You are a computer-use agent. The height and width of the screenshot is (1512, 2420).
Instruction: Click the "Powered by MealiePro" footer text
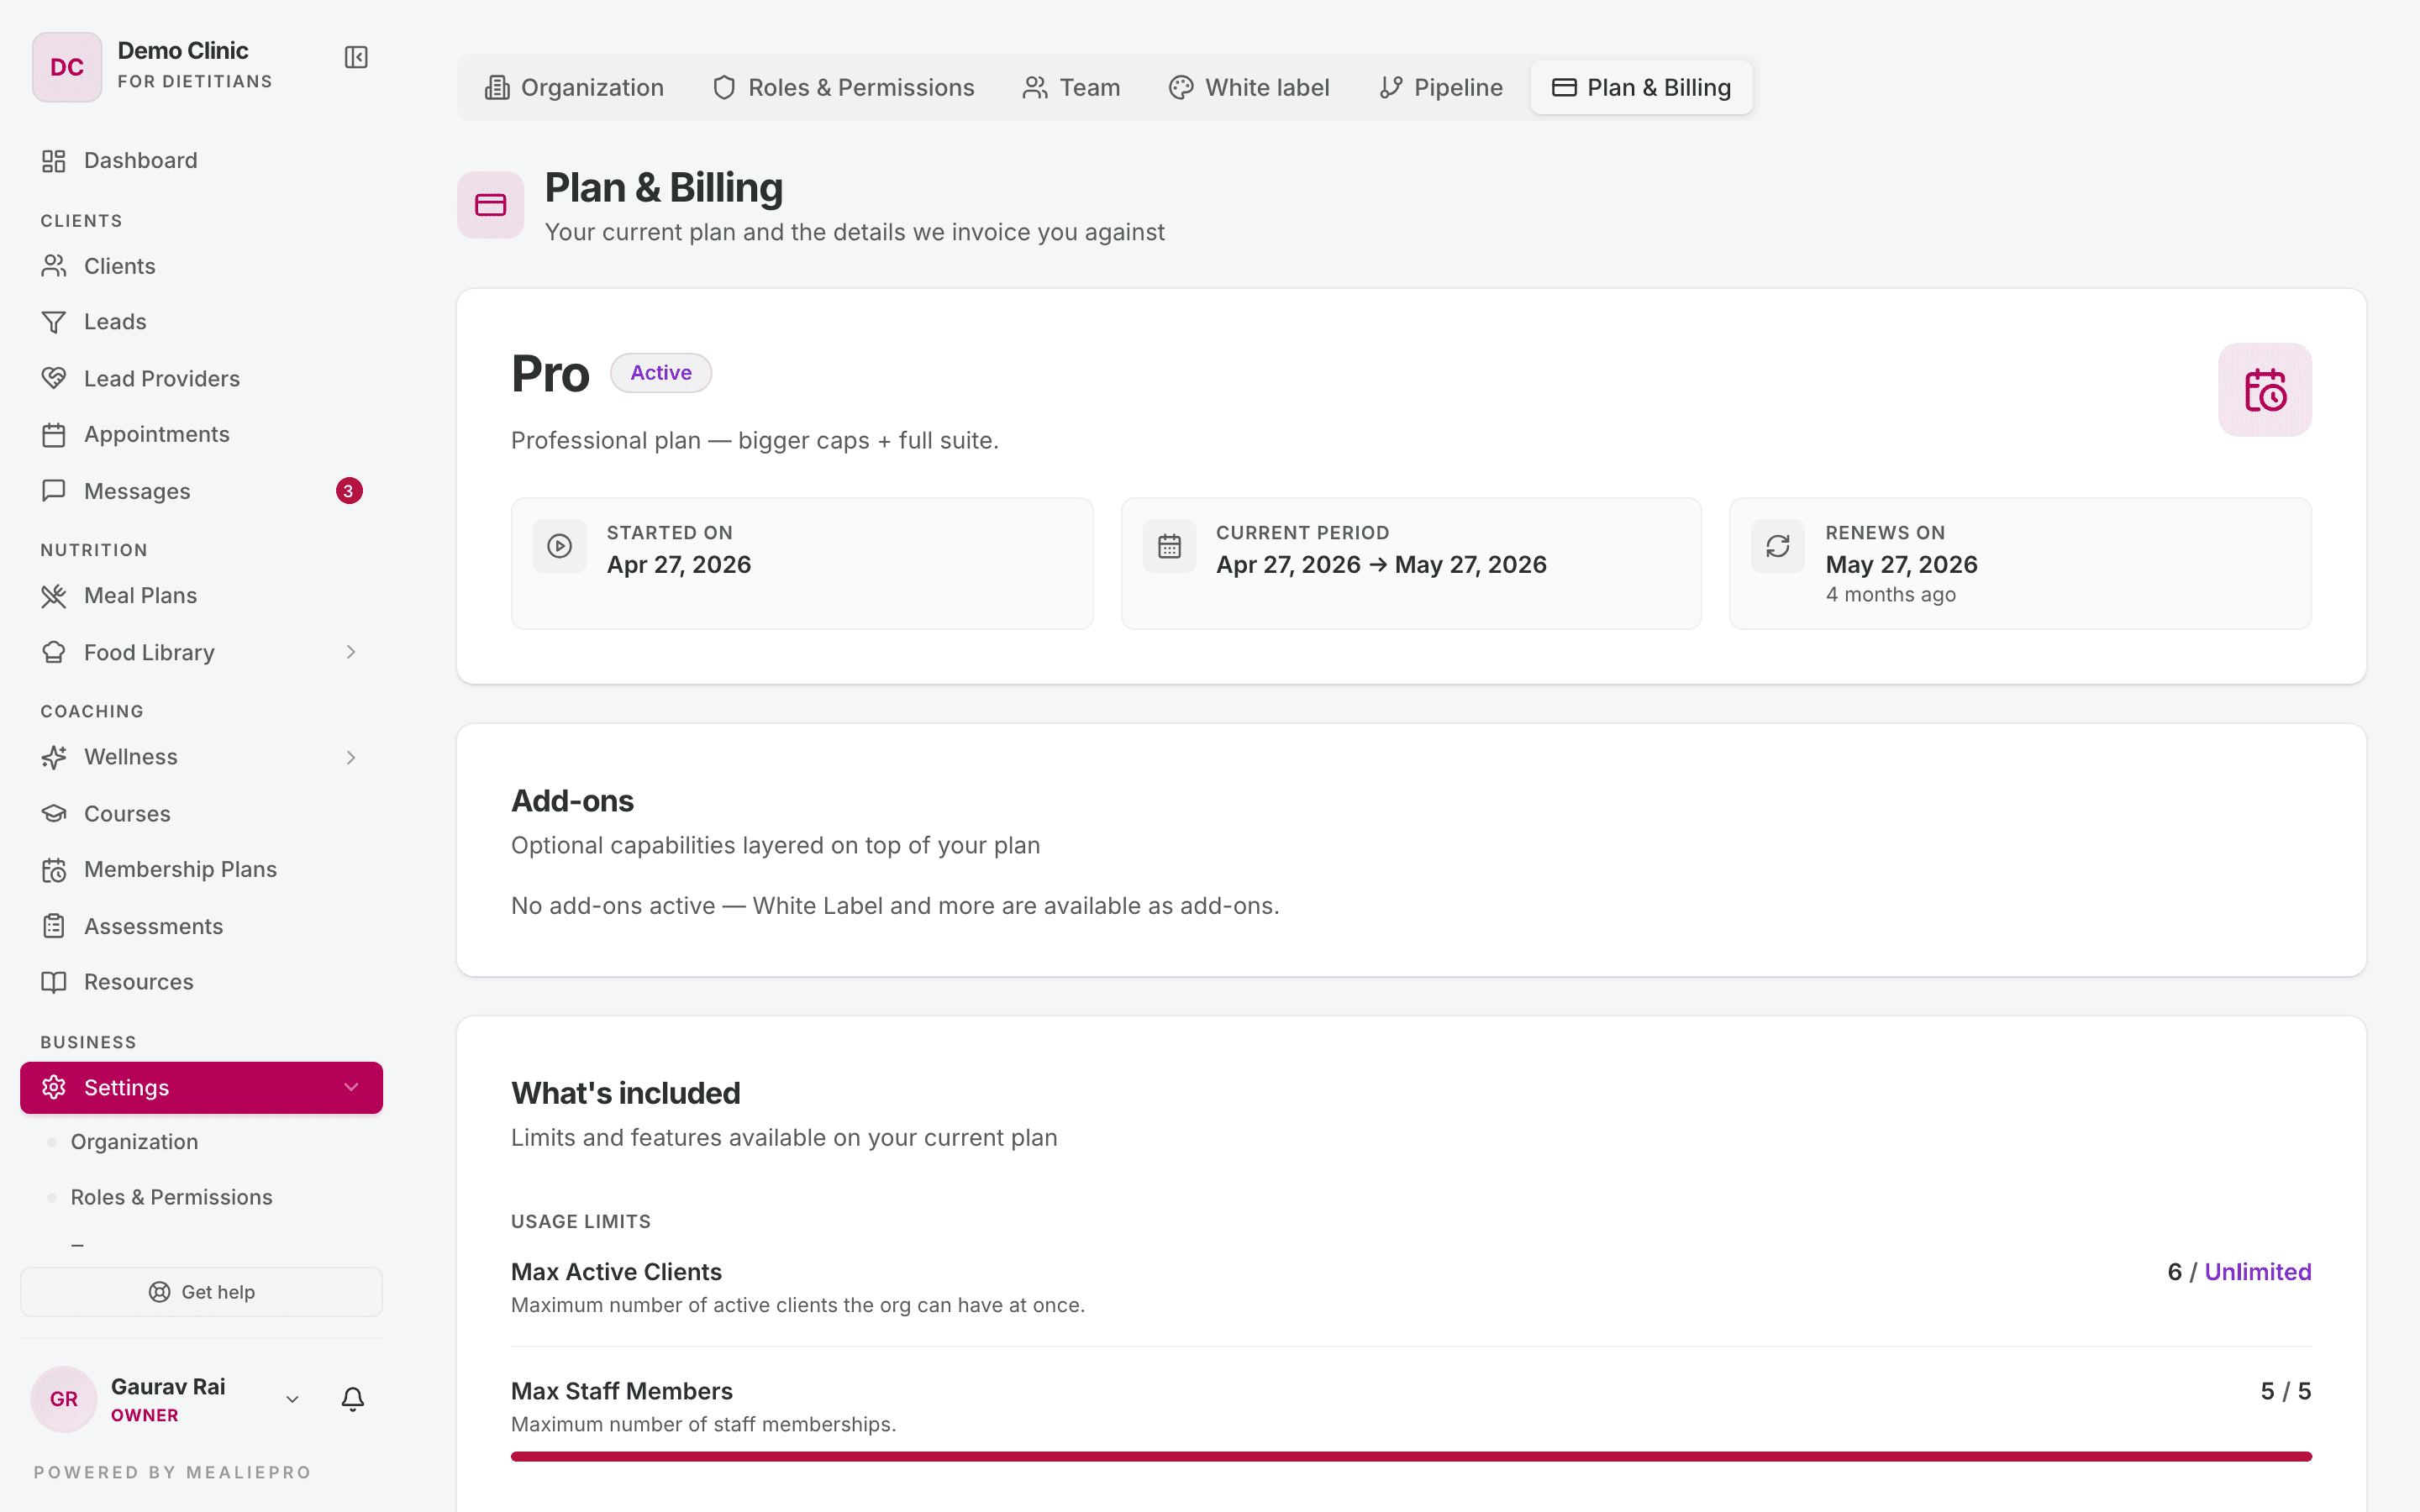click(173, 1472)
